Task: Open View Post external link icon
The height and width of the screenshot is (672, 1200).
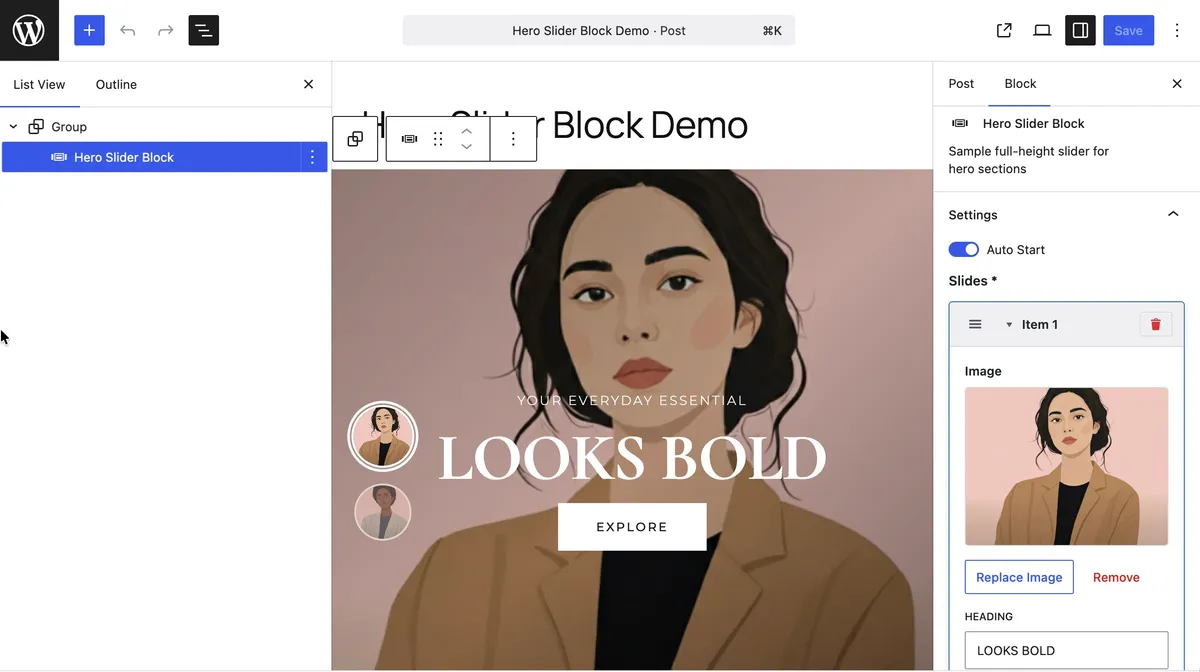Action: click(1004, 30)
